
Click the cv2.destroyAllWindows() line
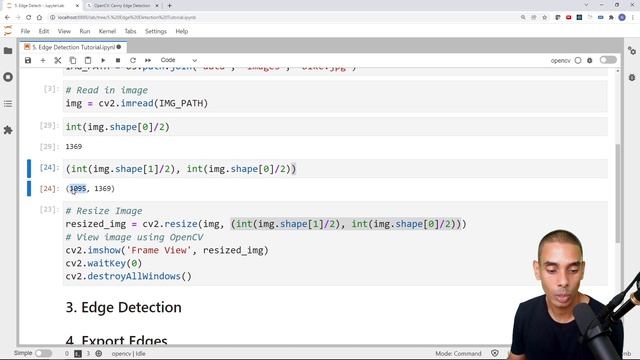tap(128, 276)
